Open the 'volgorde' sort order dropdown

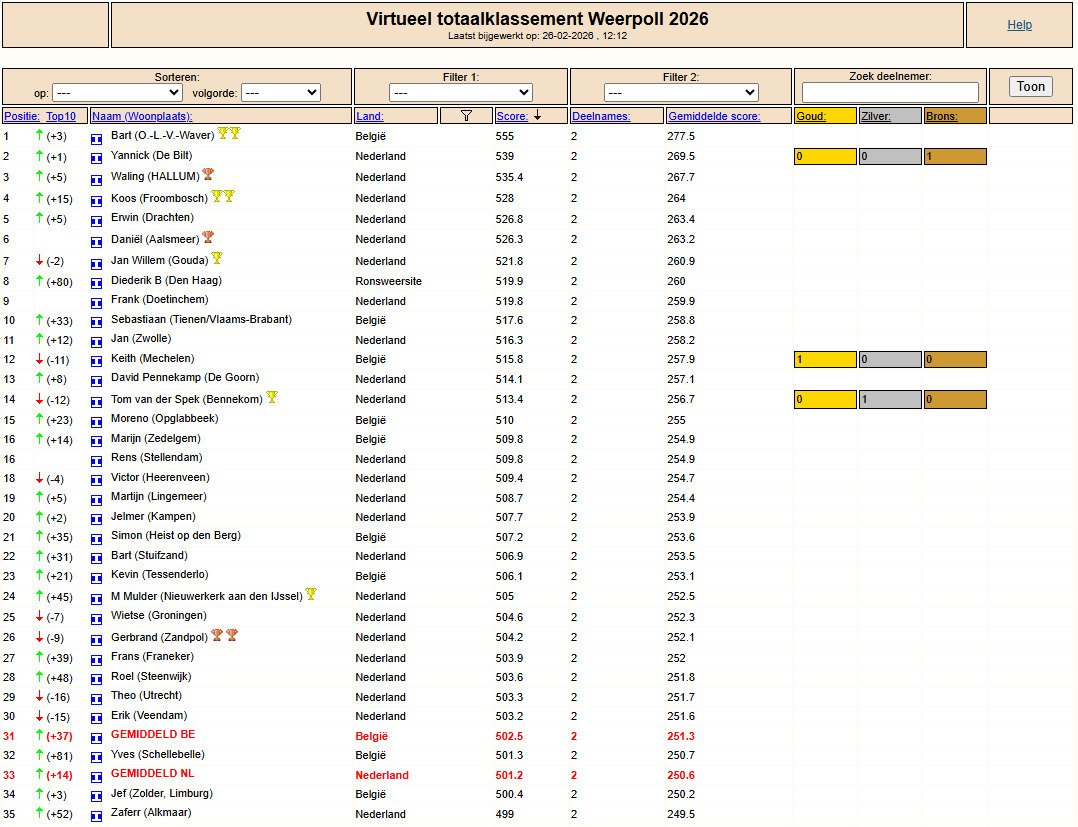coord(280,92)
